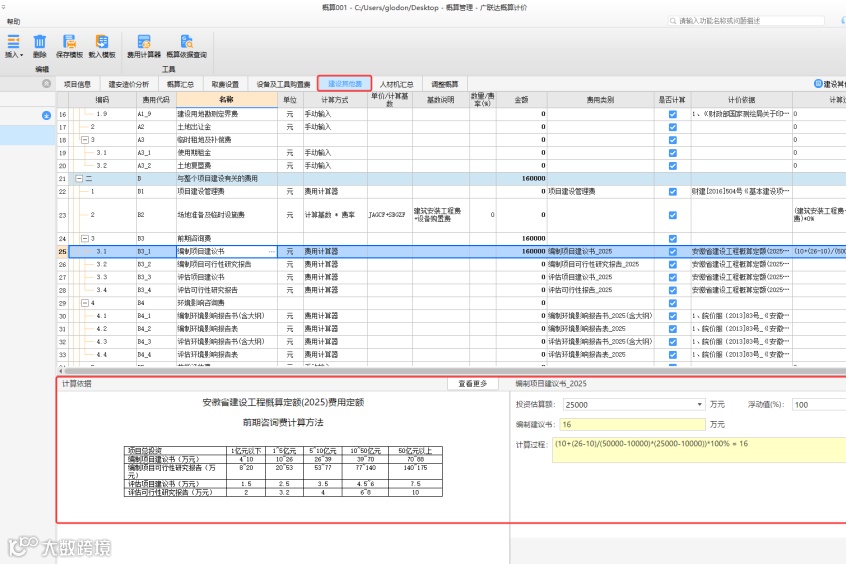This screenshot has width=846, height=564.
Task: Click the 载入模板 icon
Action: pyautogui.click(x=101, y=42)
